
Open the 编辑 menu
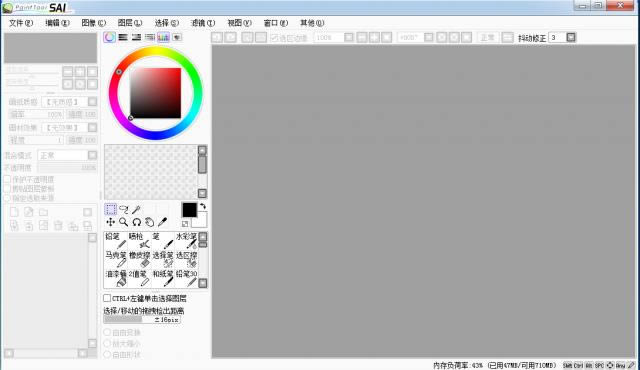(57, 23)
